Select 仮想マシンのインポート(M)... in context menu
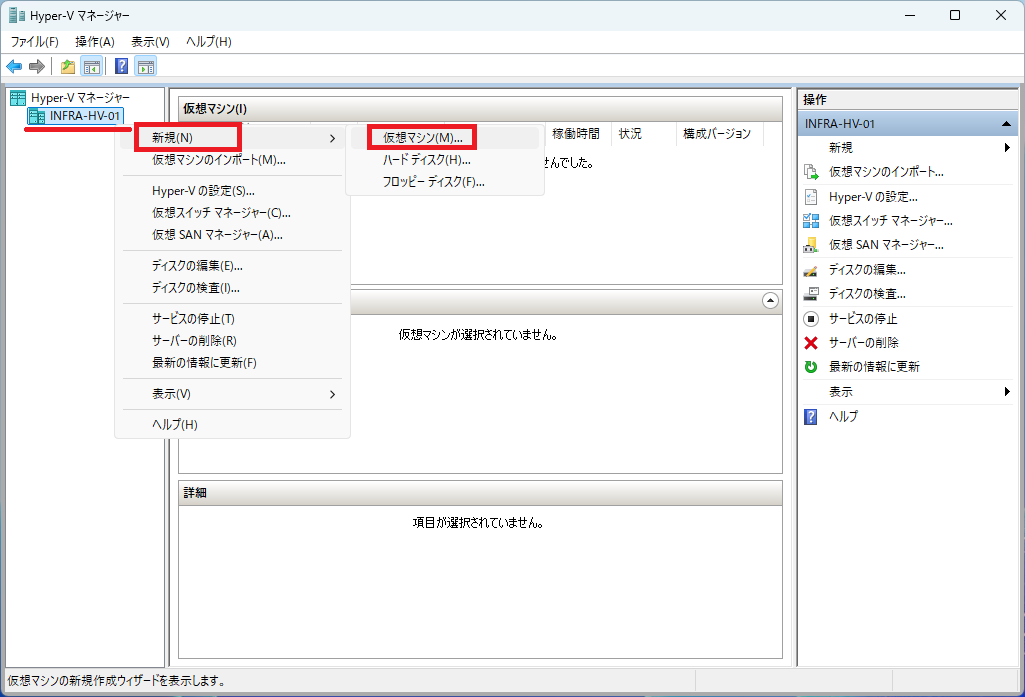The width and height of the screenshot is (1025, 697). 232,160
